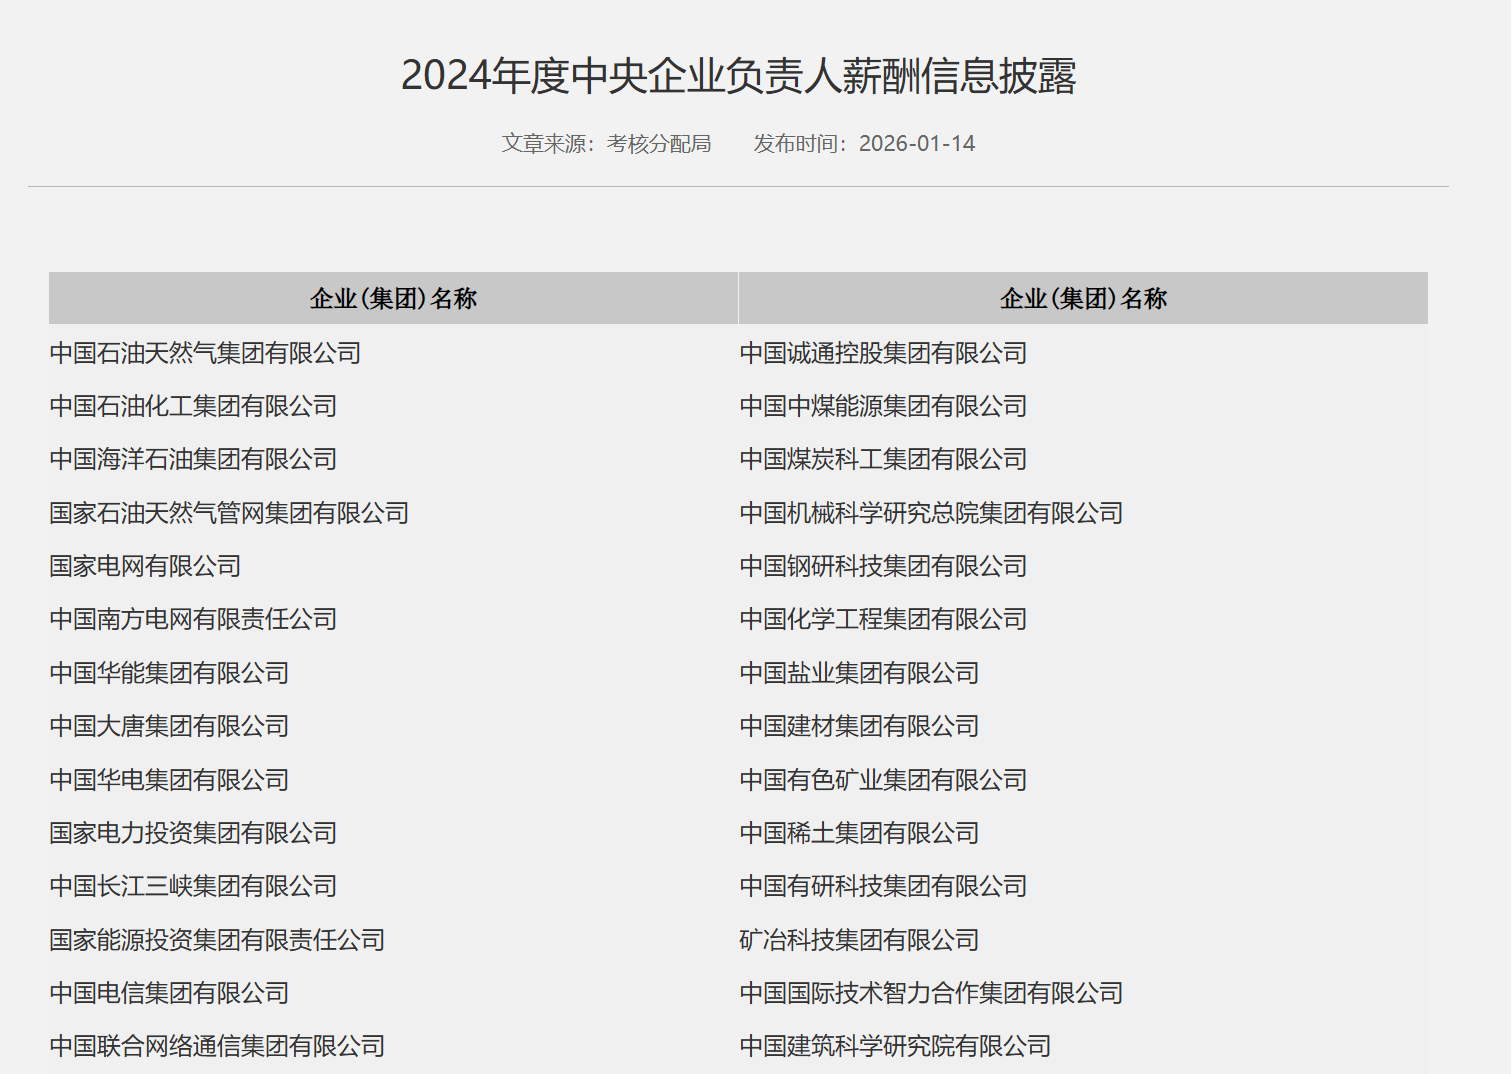This screenshot has width=1512, height=1074.
Task: Open the 中国石油天然气集团有限公司 entry
Action: pyautogui.click(x=204, y=353)
